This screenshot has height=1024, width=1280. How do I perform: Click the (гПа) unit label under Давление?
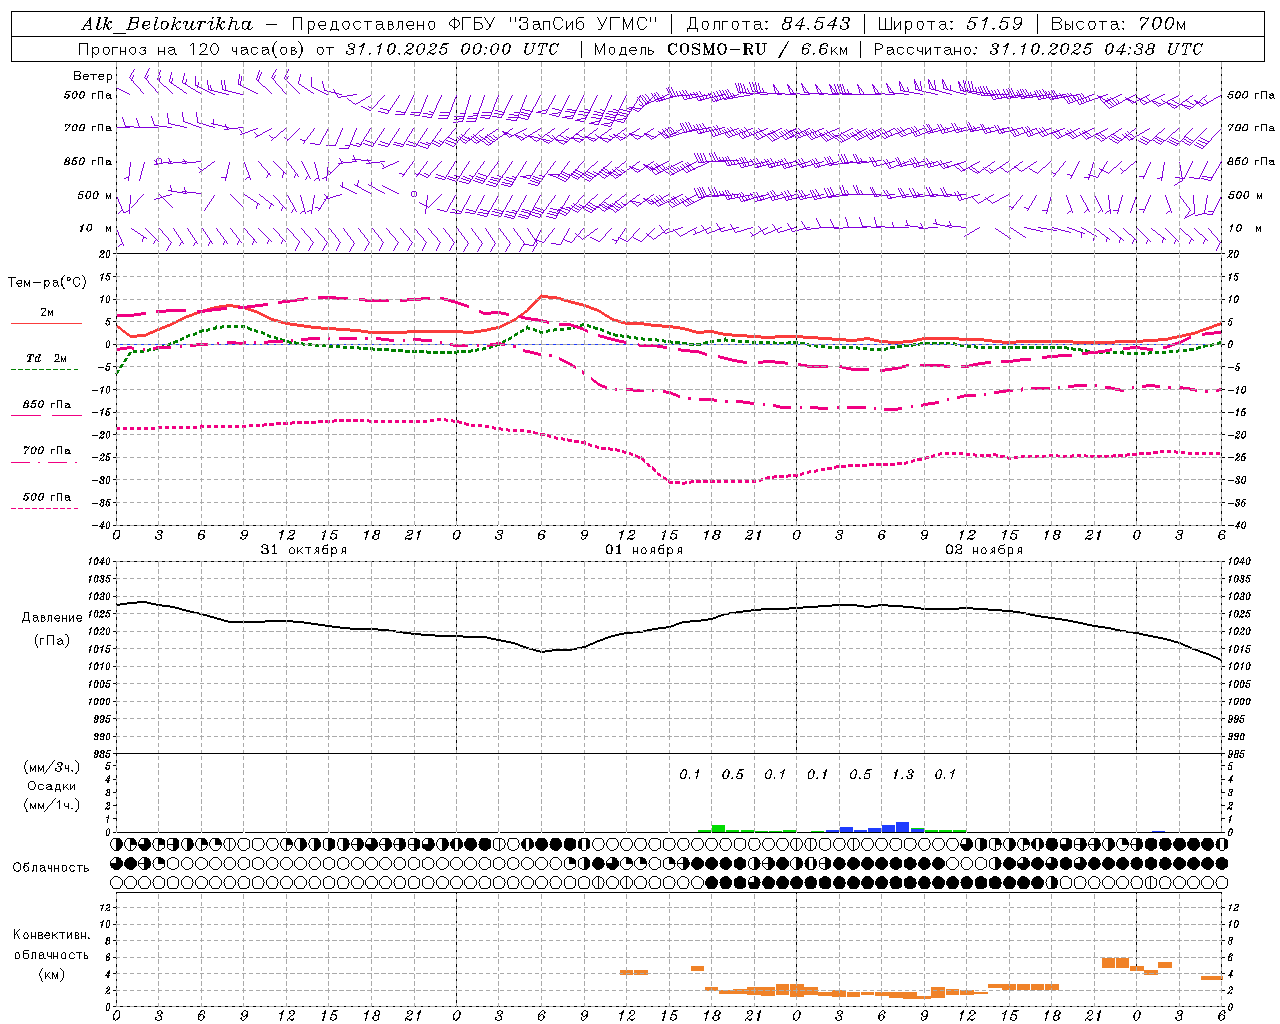[x=50, y=641]
